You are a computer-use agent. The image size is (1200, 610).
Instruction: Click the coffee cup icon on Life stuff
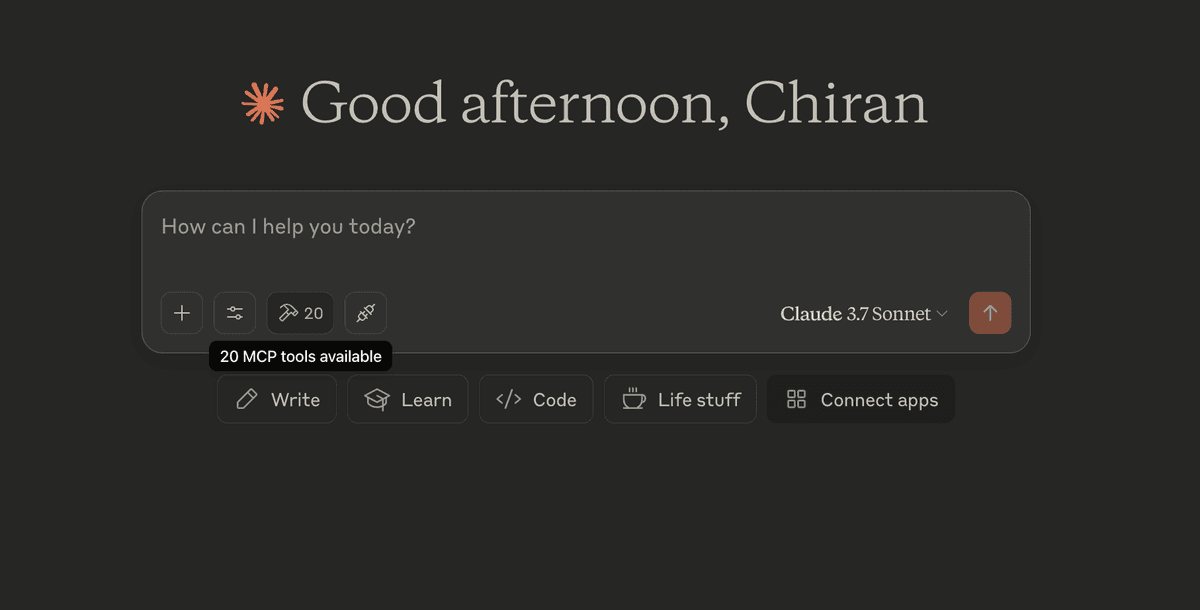point(634,400)
